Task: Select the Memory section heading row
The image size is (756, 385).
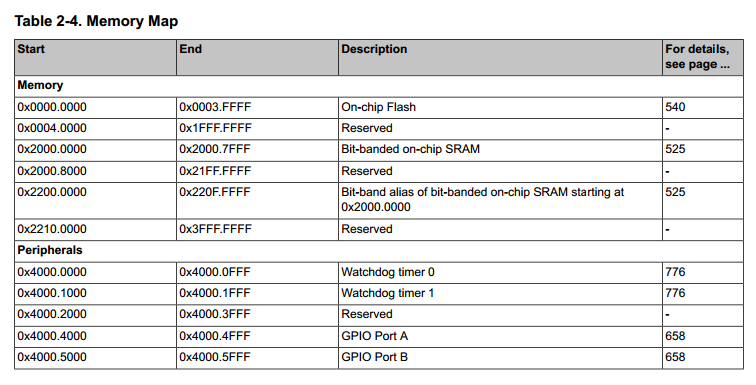Action: (x=379, y=86)
